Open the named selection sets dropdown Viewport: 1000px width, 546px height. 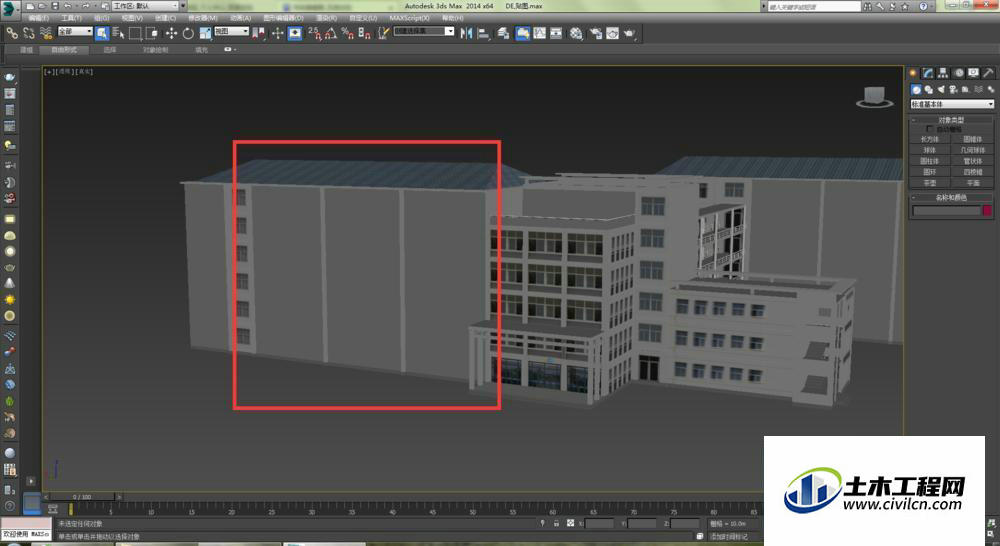pyautogui.click(x=424, y=31)
